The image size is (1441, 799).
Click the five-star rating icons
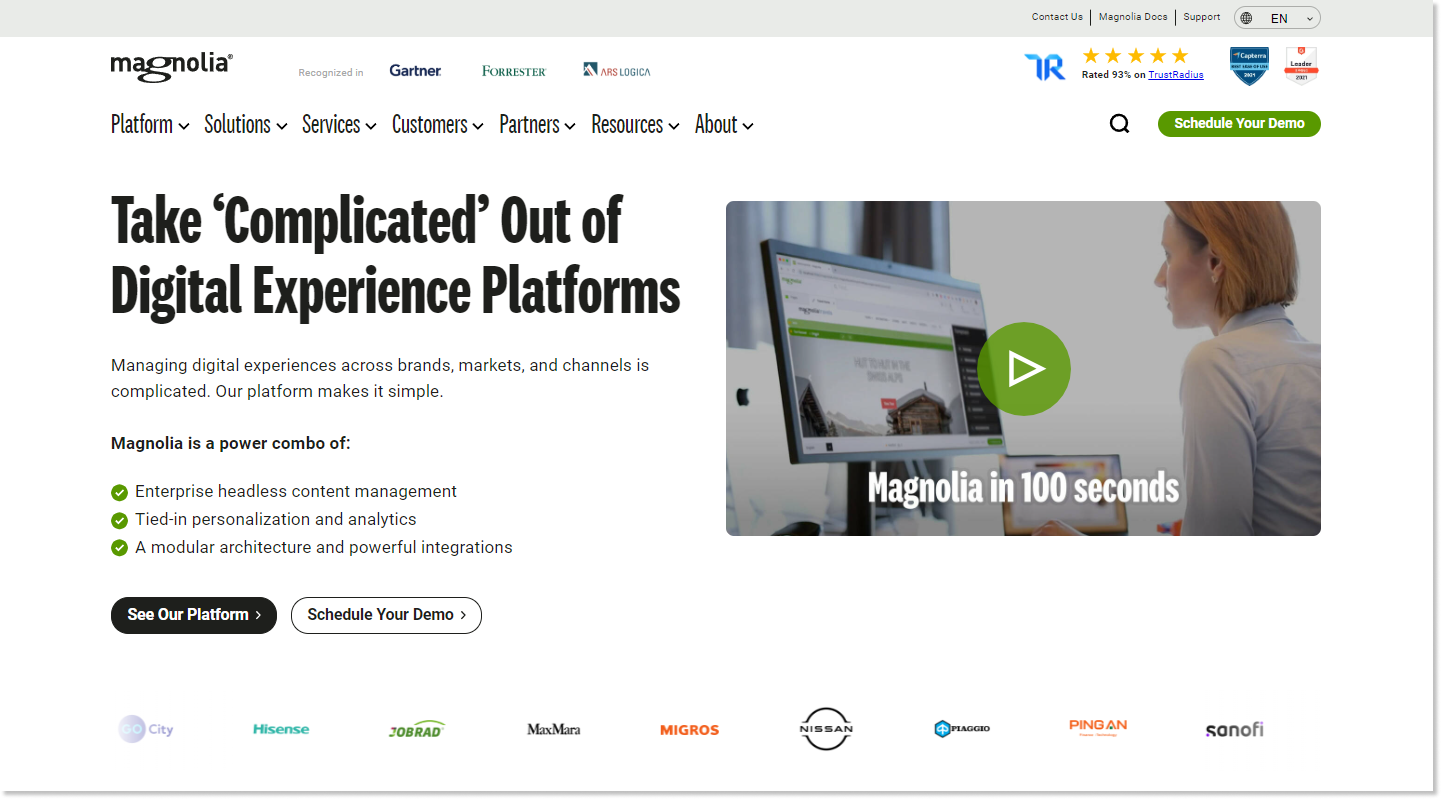1135,56
